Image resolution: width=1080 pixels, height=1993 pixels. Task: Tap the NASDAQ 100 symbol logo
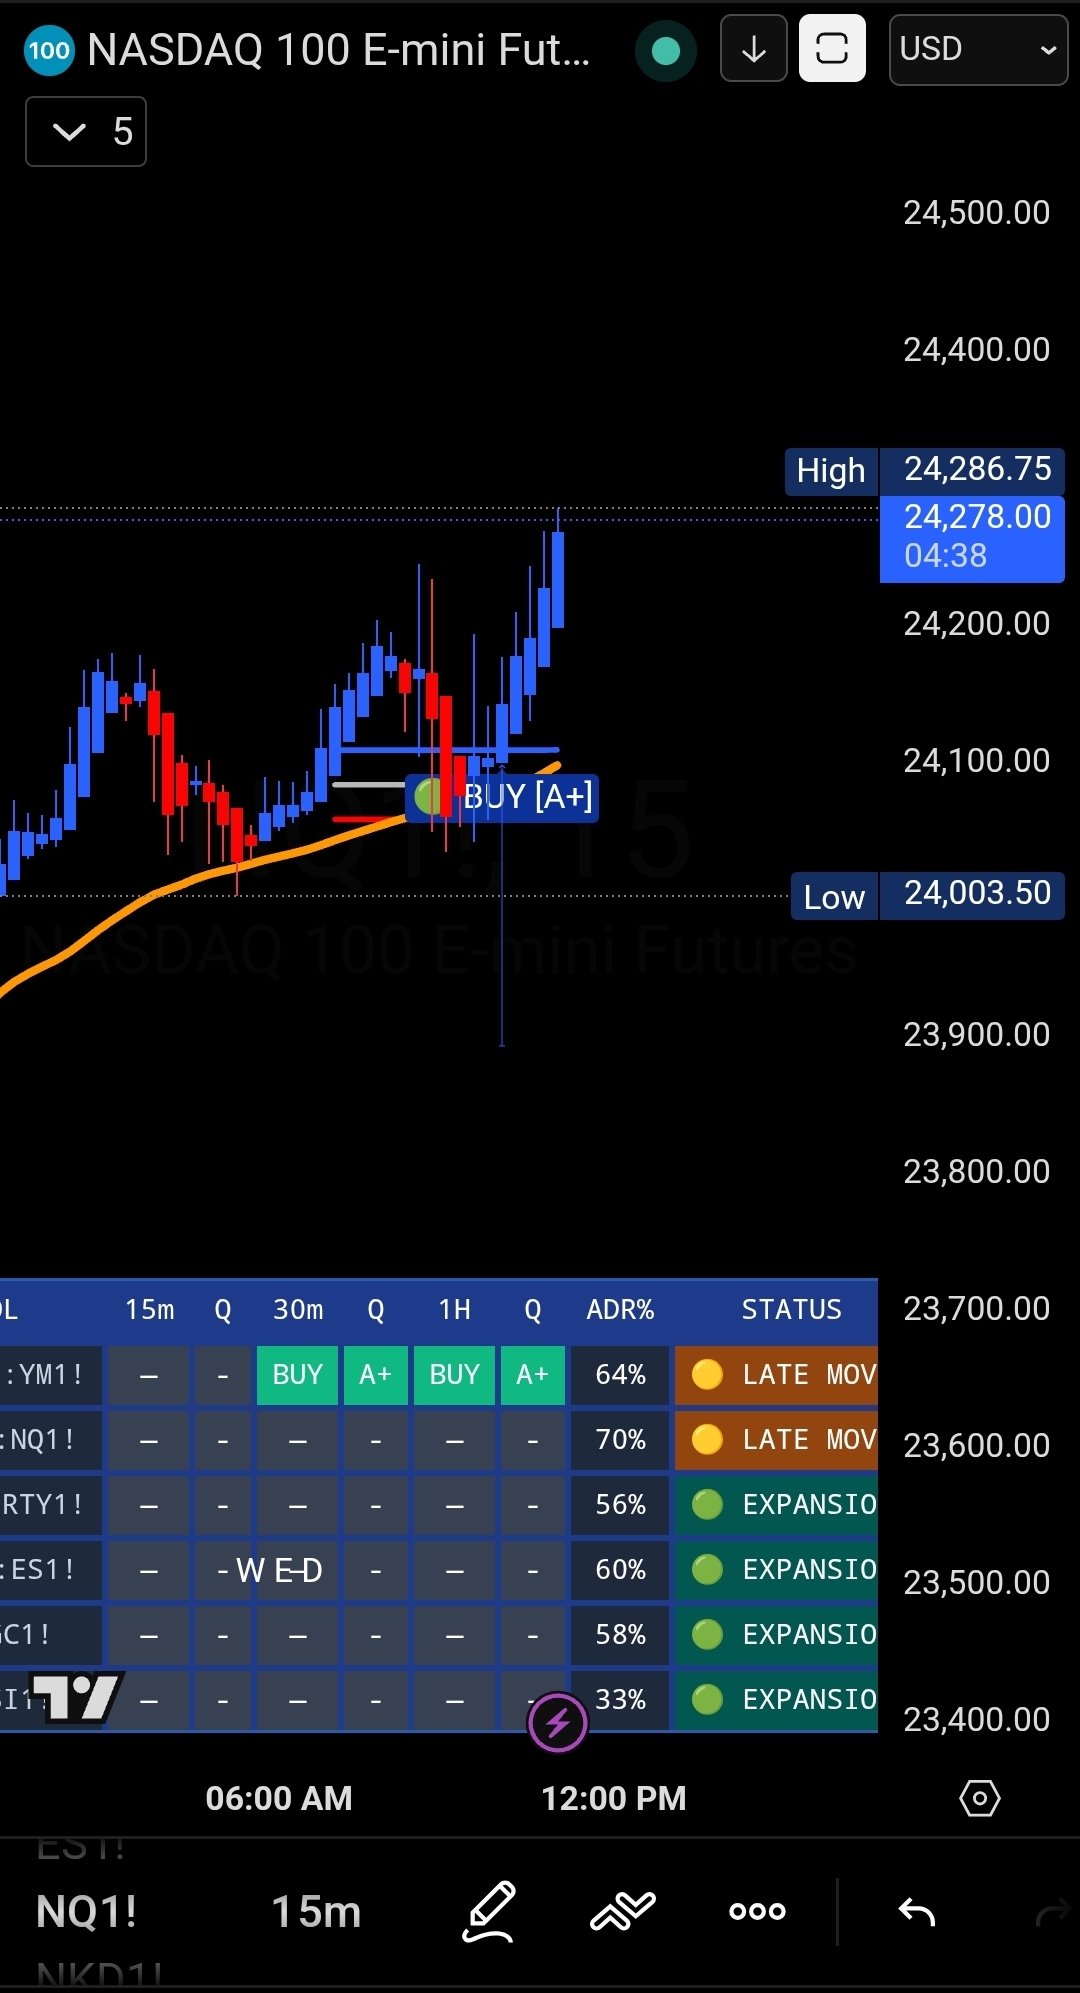pyautogui.click(x=49, y=50)
